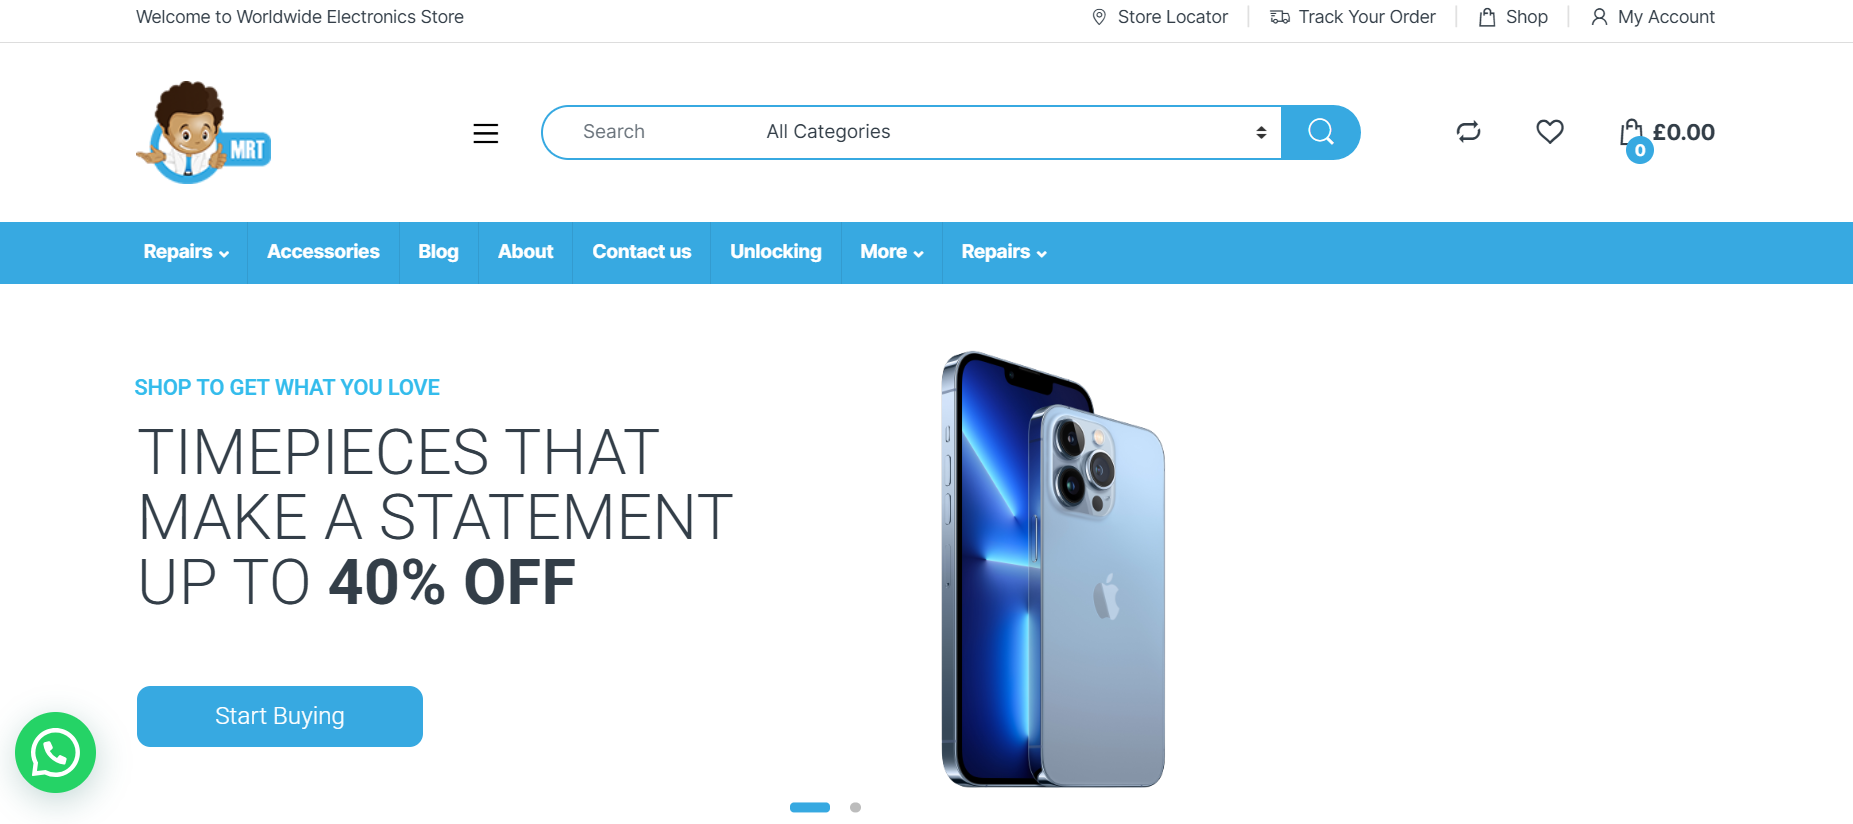Open the wishlist heart icon
Screen dimensions: 1853x824
pyautogui.click(x=1550, y=131)
